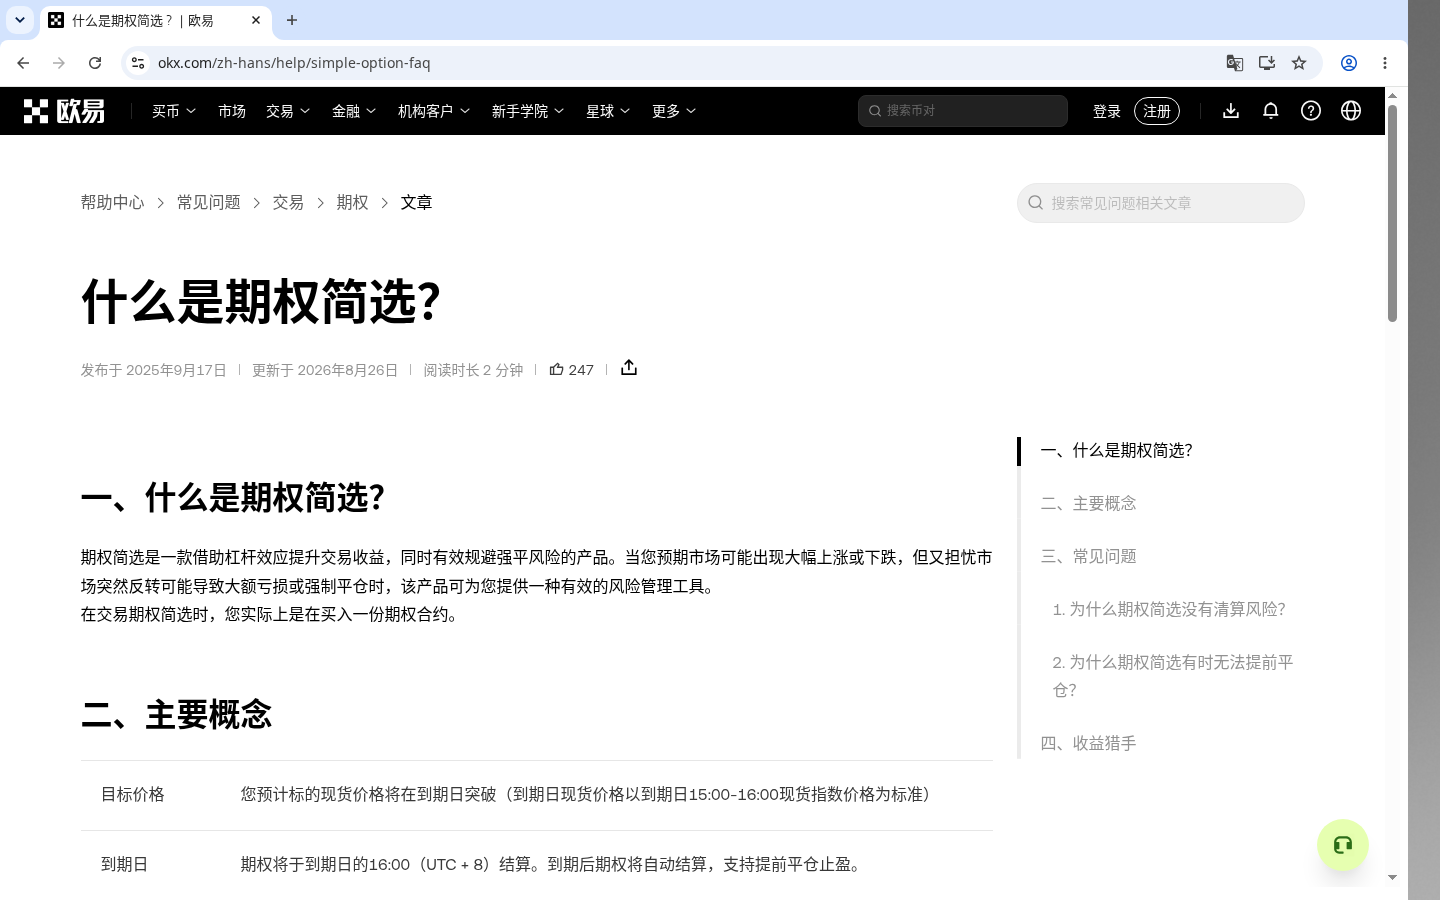Open the 市场 nav item
The image size is (1440, 900).
[x=232, y=111]
